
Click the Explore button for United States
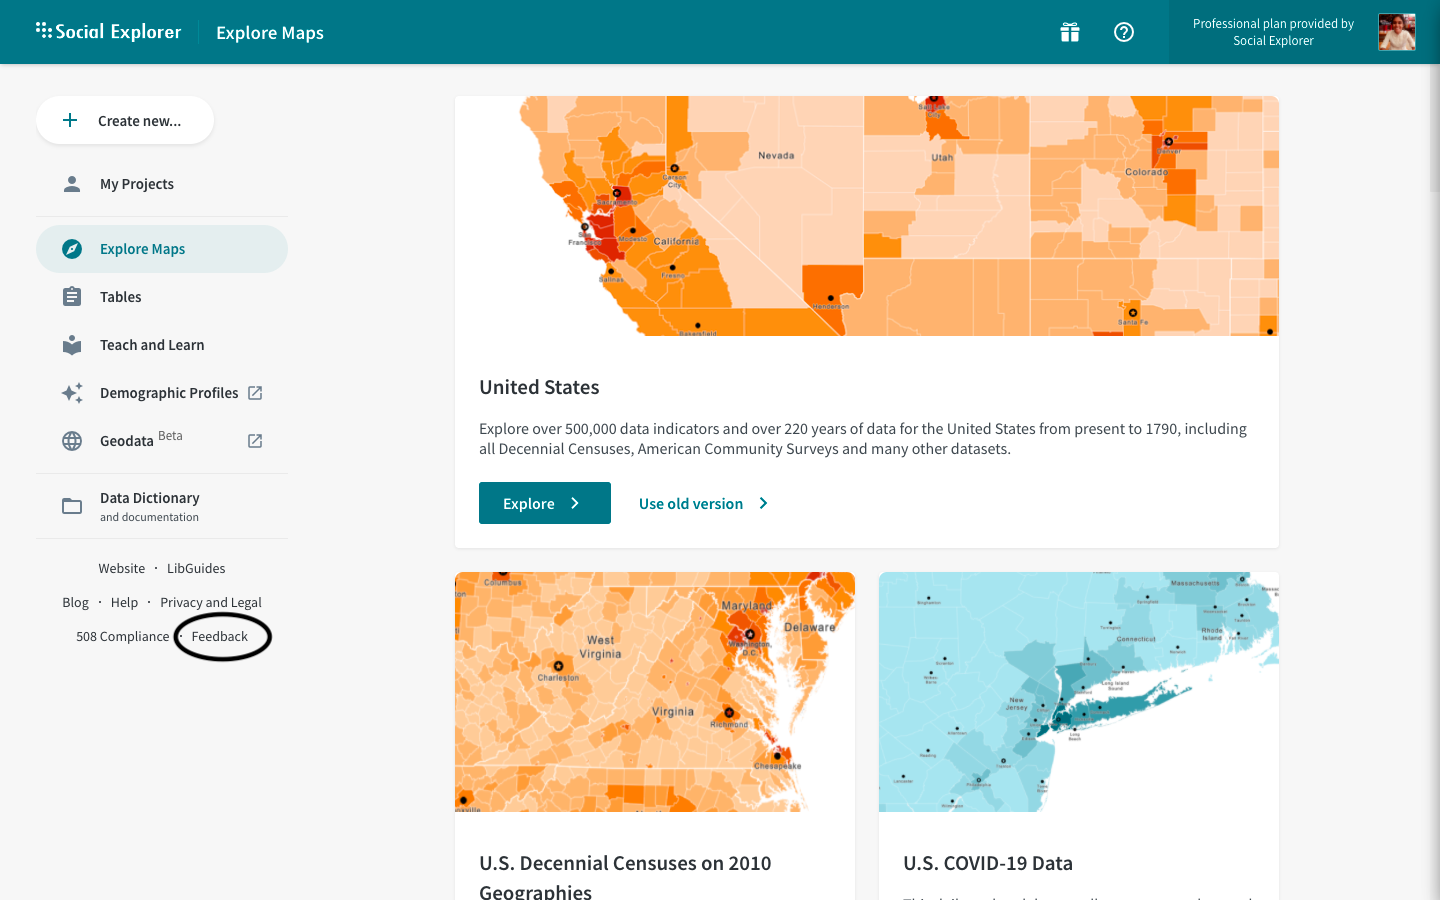[x=545, y=503]
